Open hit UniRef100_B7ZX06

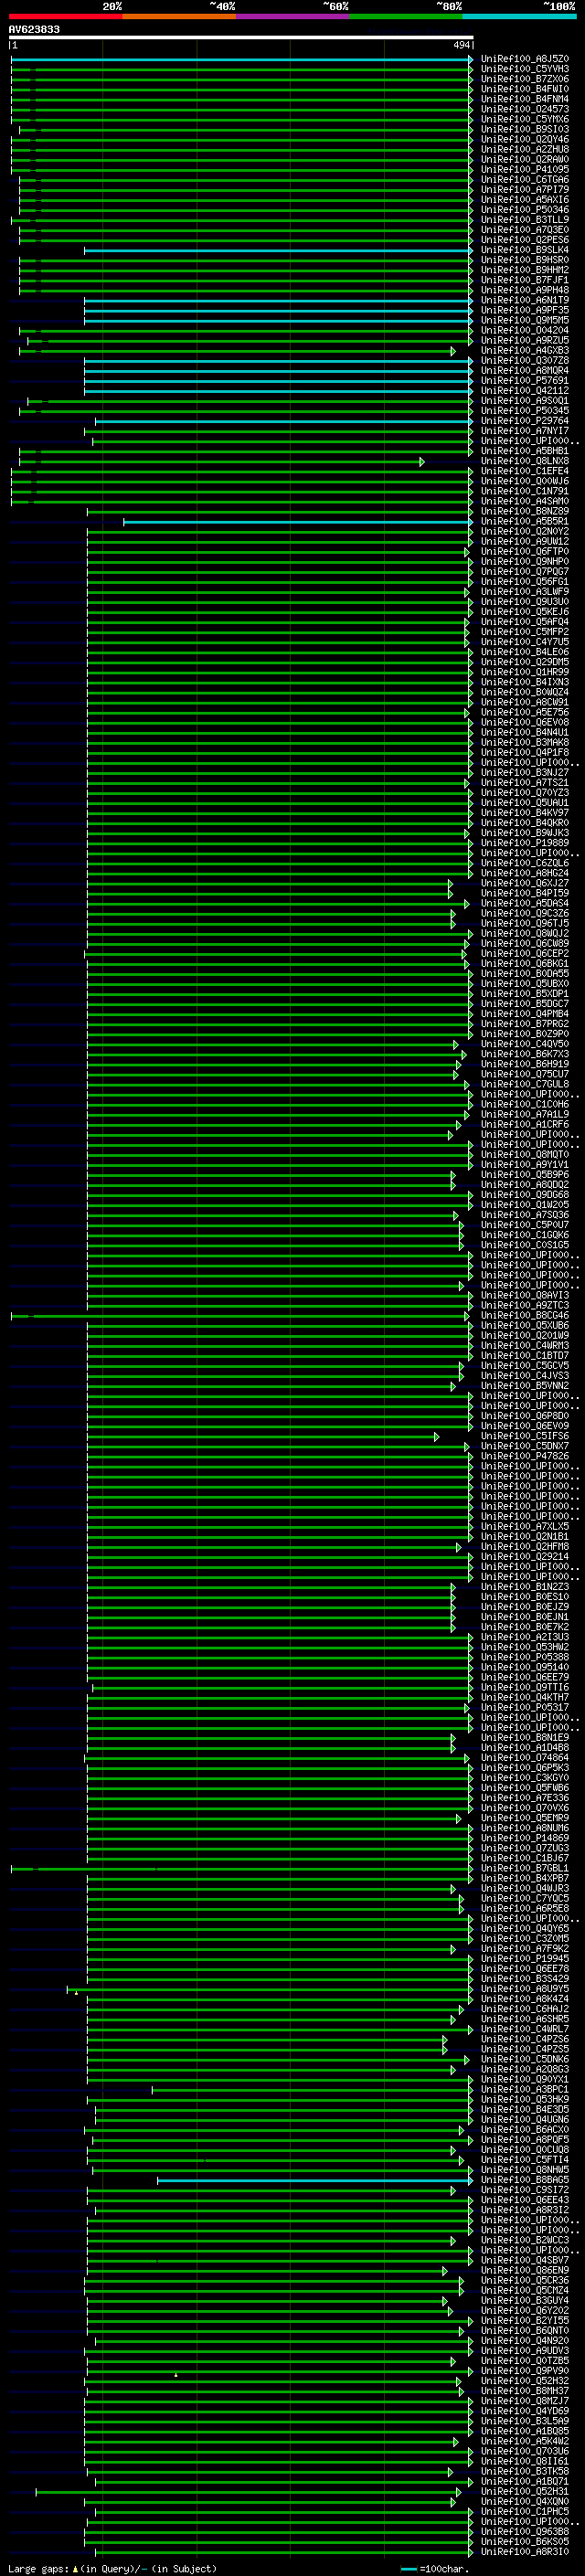(x=525, y=79)
